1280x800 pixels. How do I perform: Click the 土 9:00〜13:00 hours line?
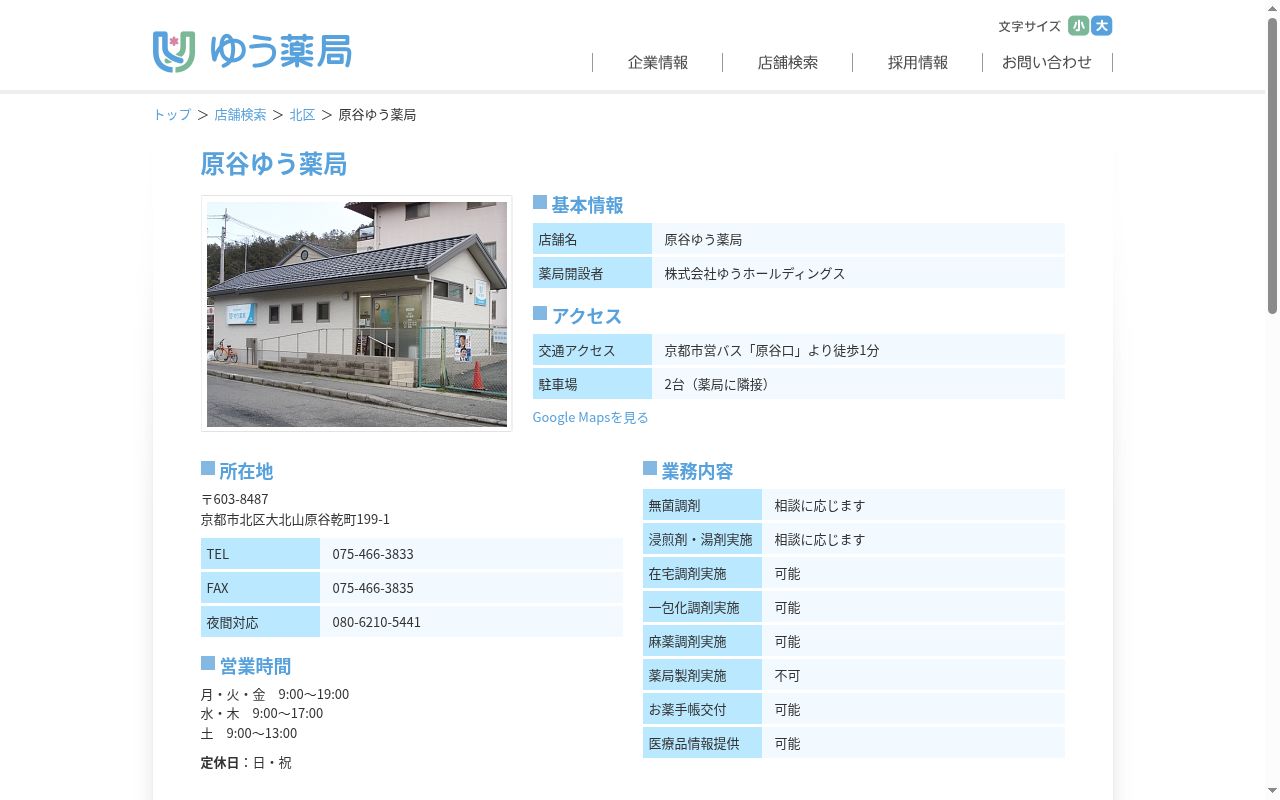249,733
